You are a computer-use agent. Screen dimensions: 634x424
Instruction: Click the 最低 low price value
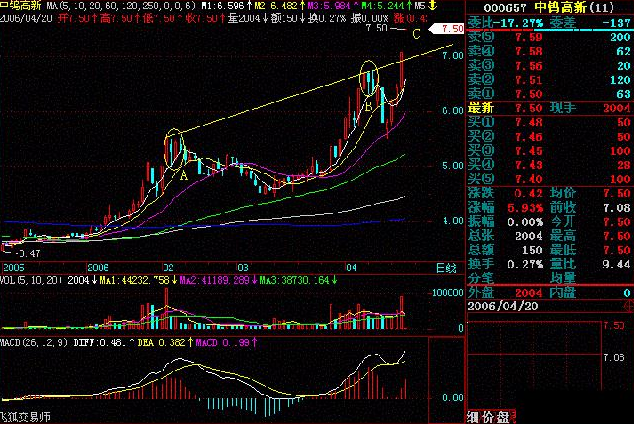coord(617,250)
